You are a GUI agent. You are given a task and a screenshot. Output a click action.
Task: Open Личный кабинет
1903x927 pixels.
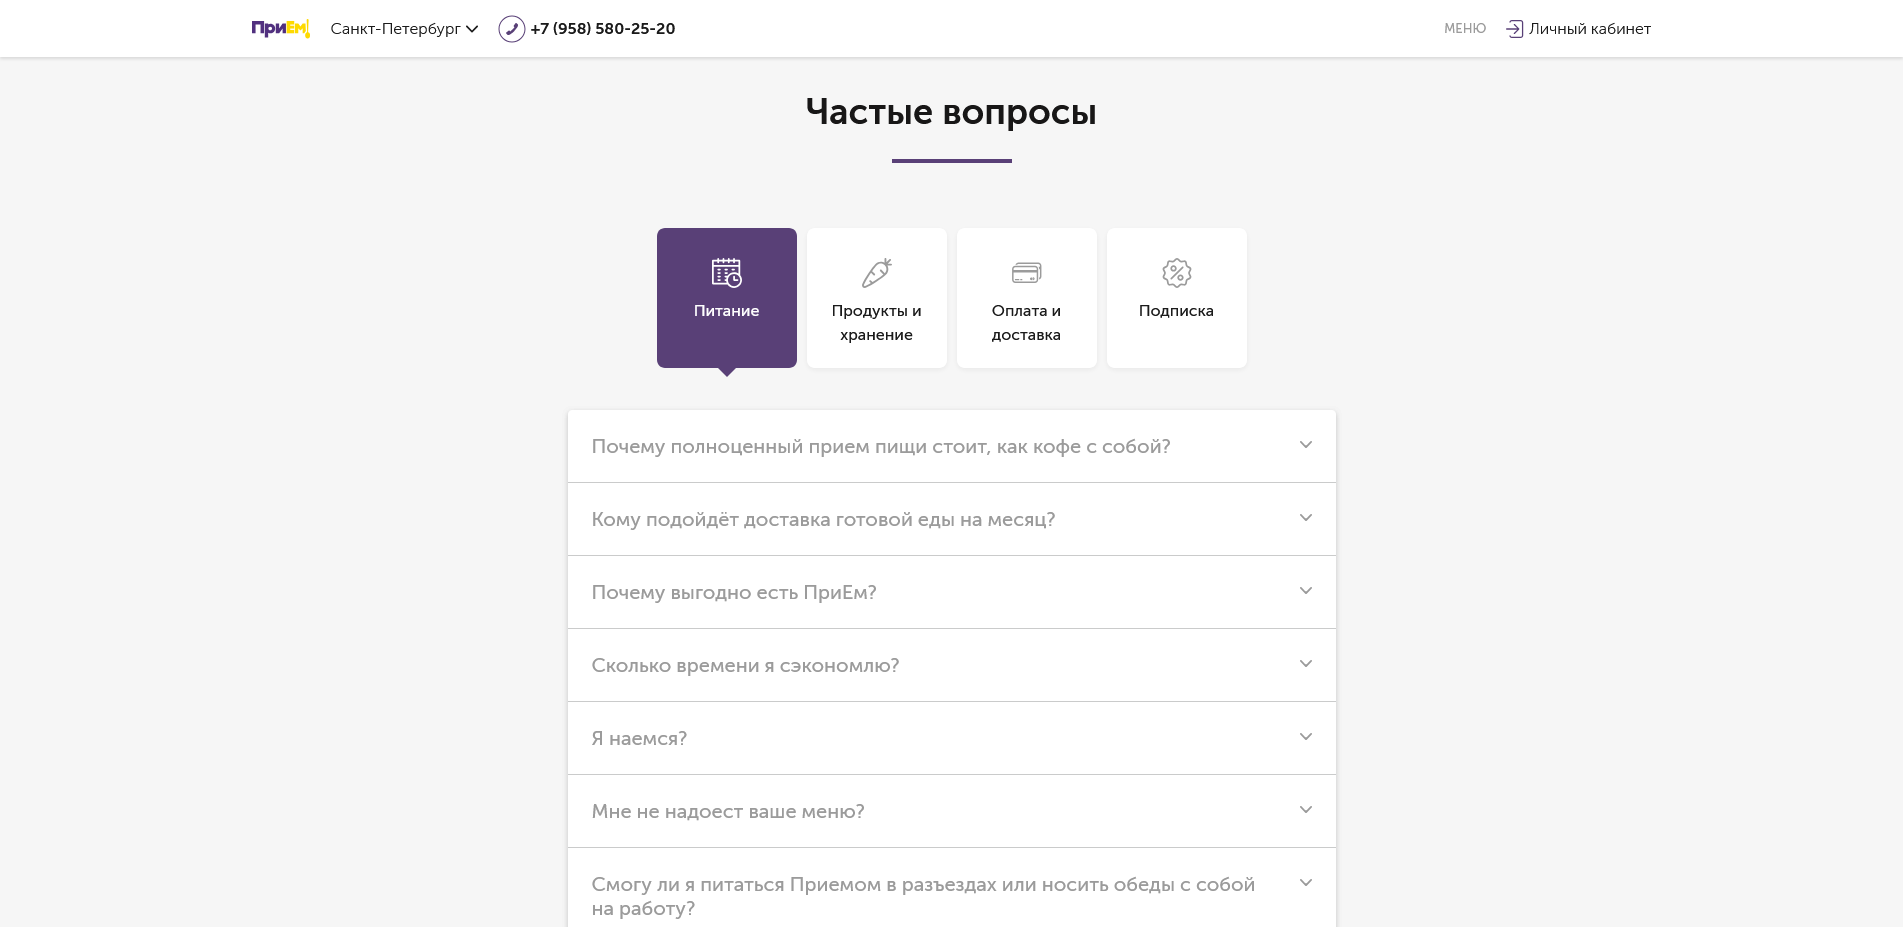(1590, 29)
